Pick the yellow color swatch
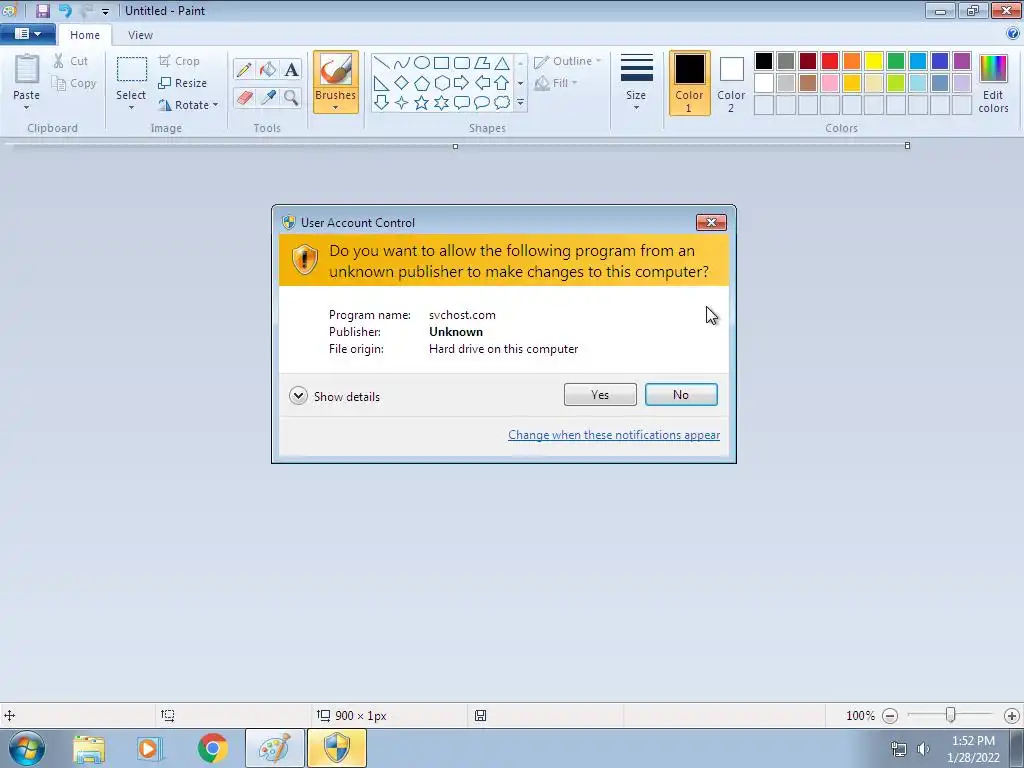Screen dimensions: 1024x768 [874, 61]
